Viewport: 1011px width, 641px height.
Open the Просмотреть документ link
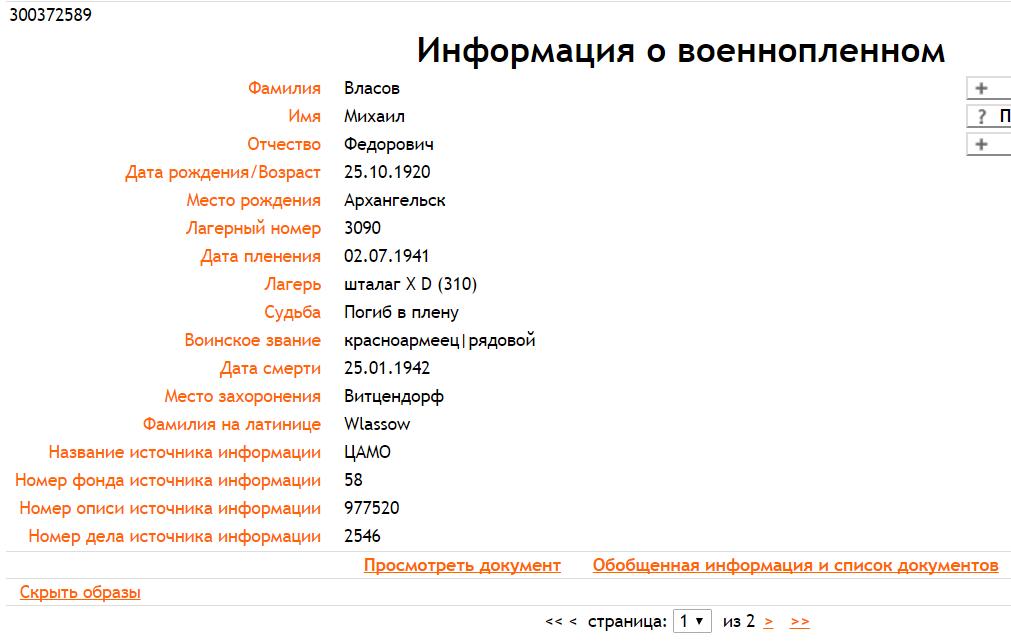click(462, 565)
